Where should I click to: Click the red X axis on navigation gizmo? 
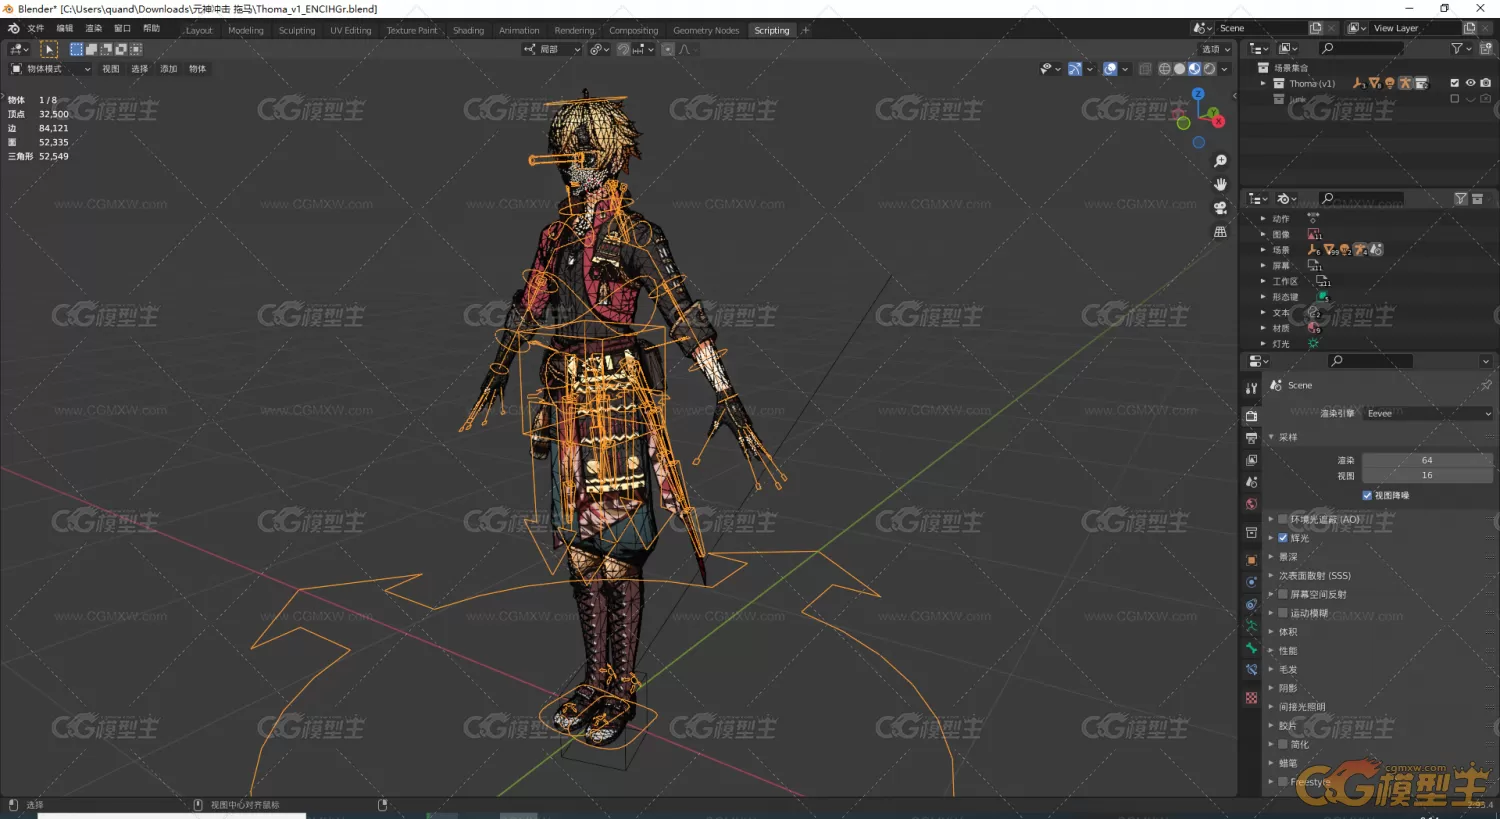(1217, 121)
